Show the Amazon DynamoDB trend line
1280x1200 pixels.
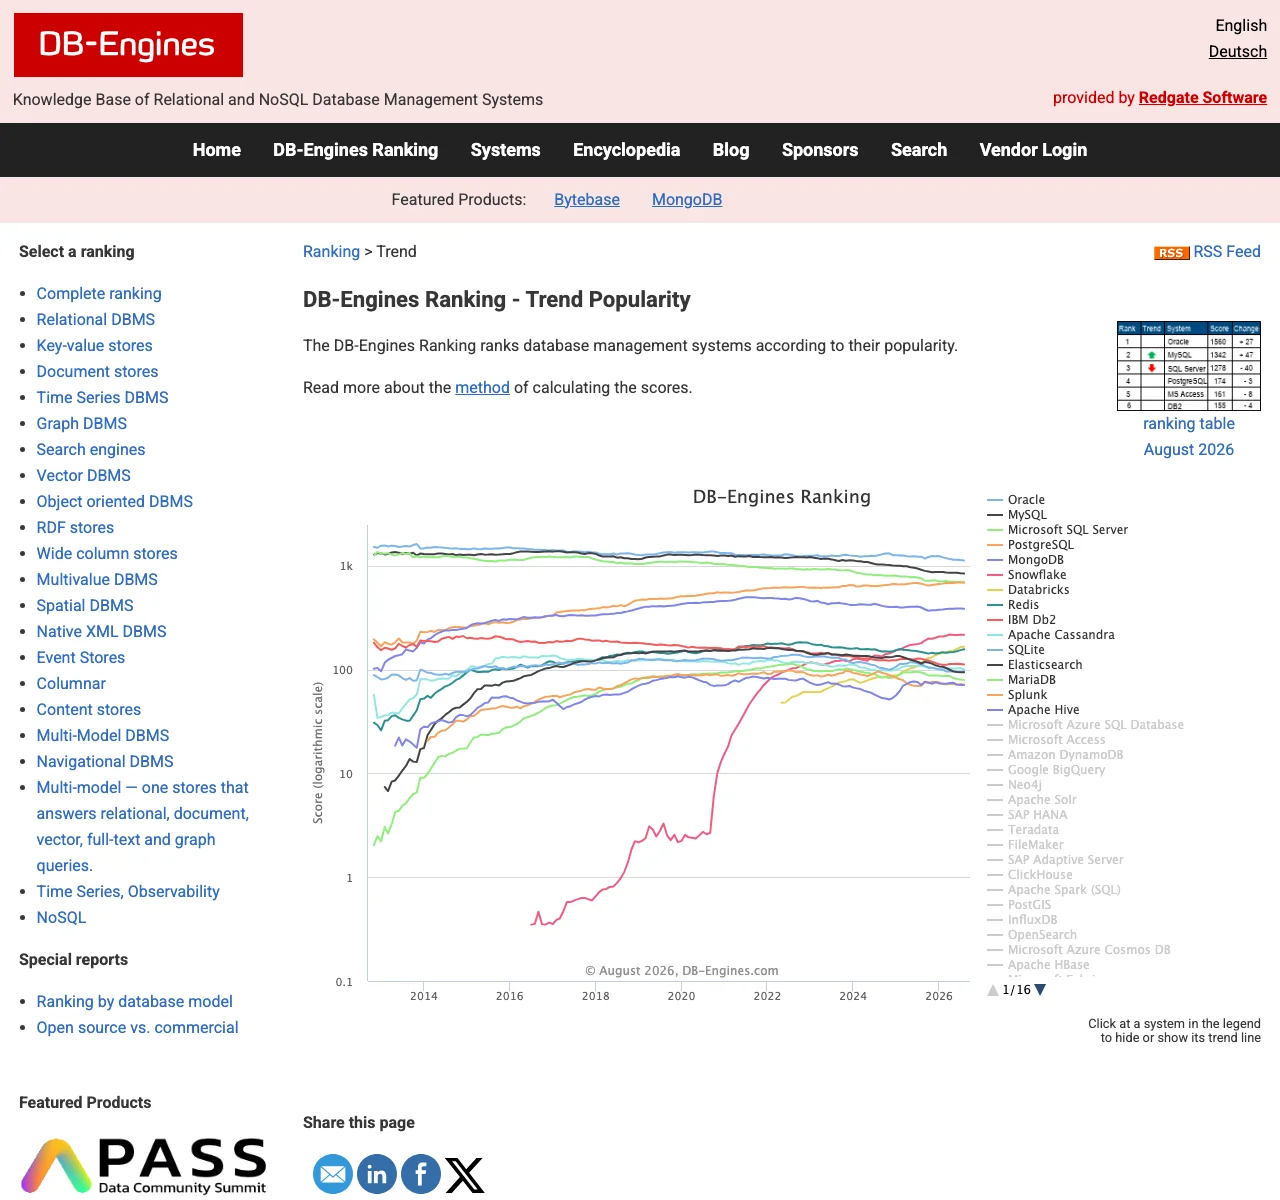1055,755
